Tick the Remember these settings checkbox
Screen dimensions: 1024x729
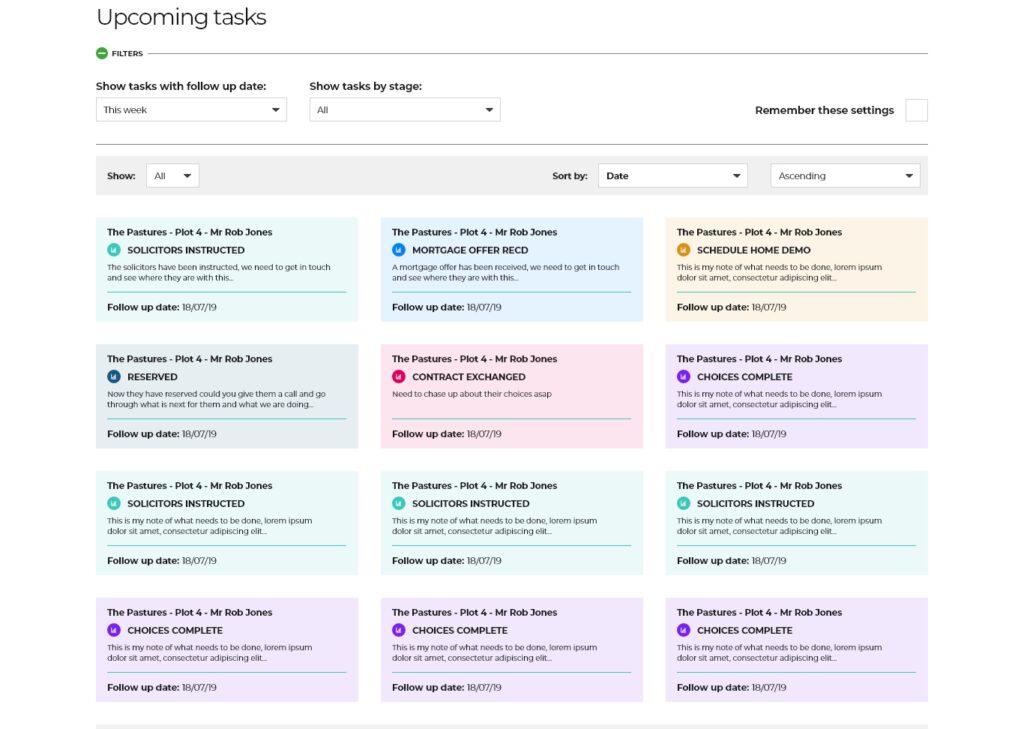pyautogui.click(x=916, y=110)
